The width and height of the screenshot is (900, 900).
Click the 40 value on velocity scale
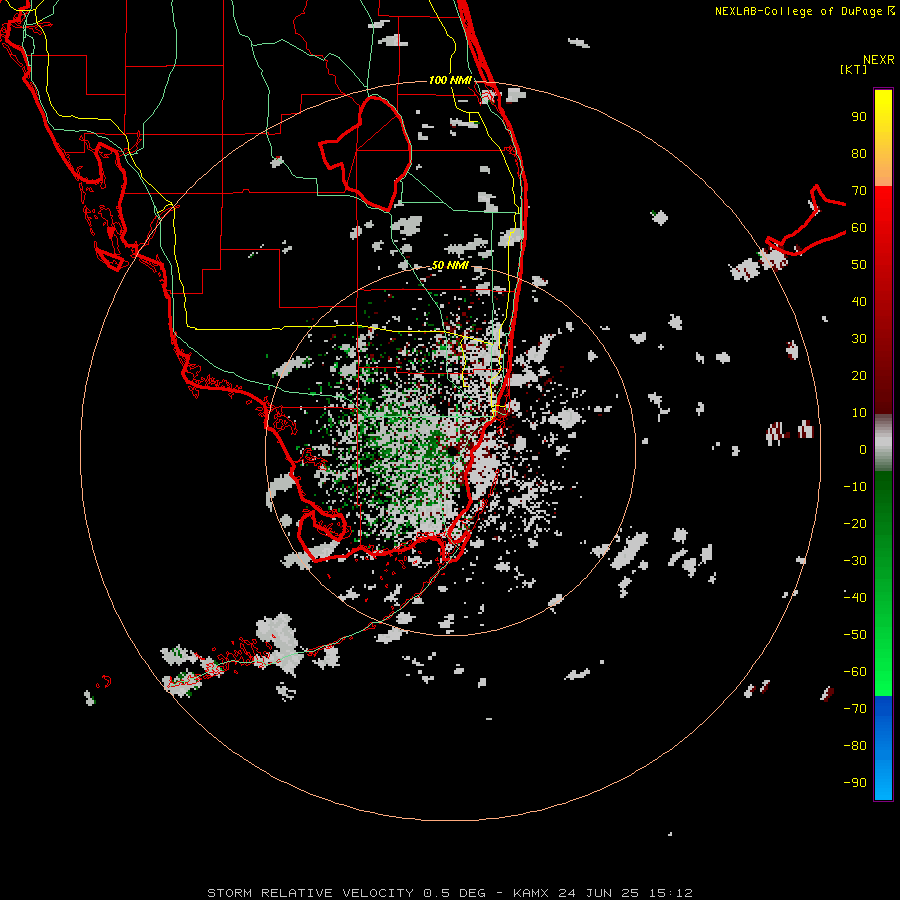(859, 301)
